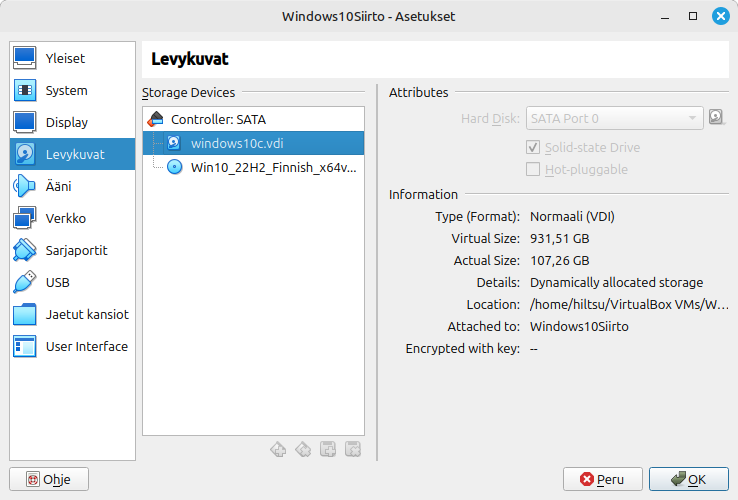
Task: Select Levykuvat storage disk icon
Action: point(24,154)
